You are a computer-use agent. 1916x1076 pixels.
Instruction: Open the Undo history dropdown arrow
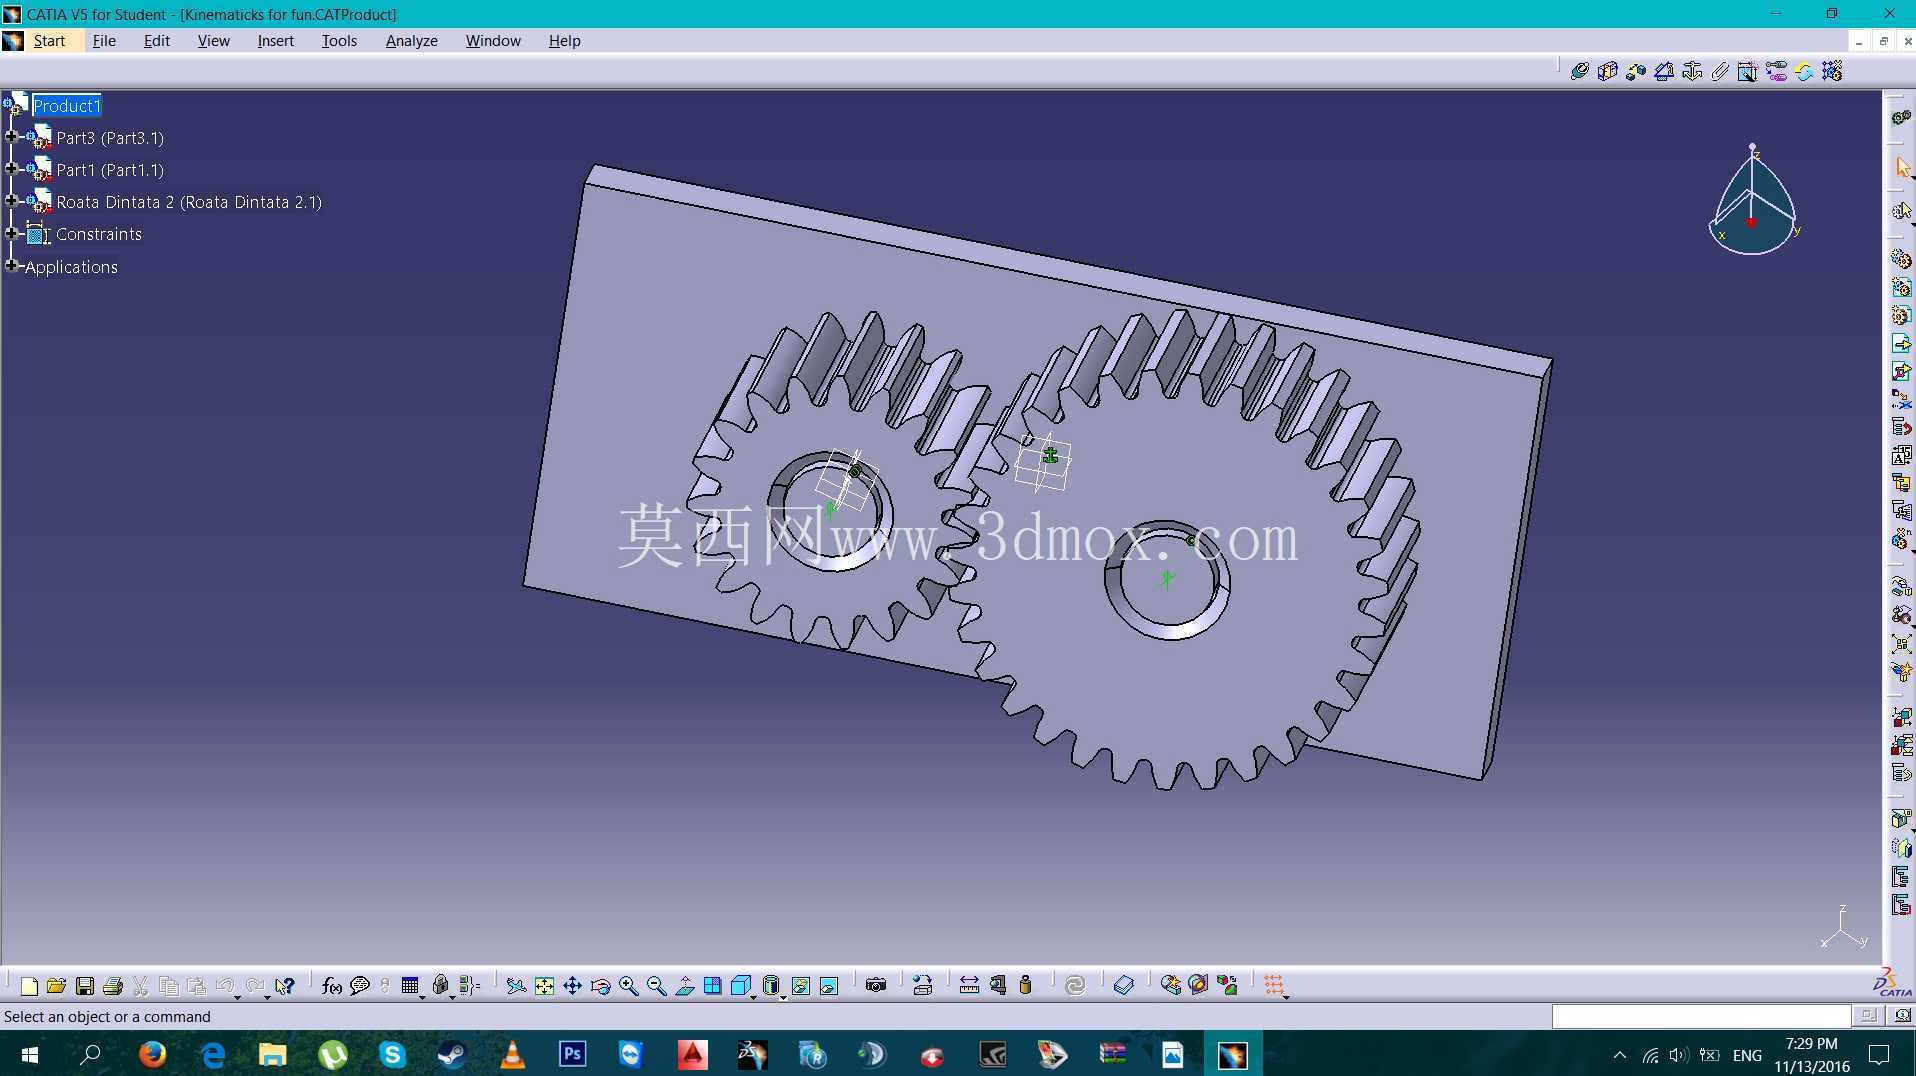coord(237,996)
